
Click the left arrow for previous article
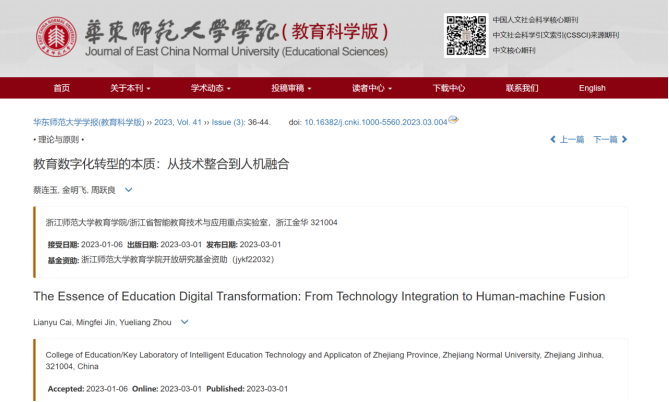tap(553, 140)
